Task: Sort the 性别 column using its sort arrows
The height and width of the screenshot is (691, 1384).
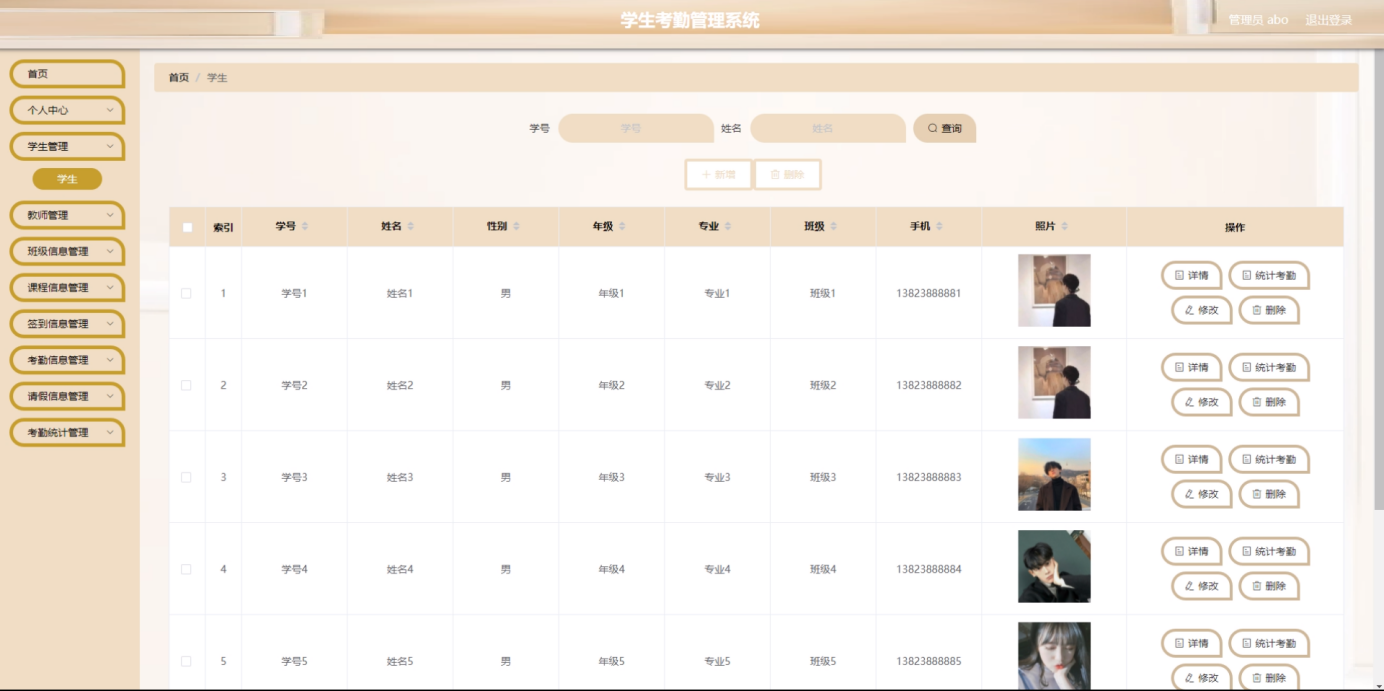Action: pyautogui.click(x=516, y=227)
